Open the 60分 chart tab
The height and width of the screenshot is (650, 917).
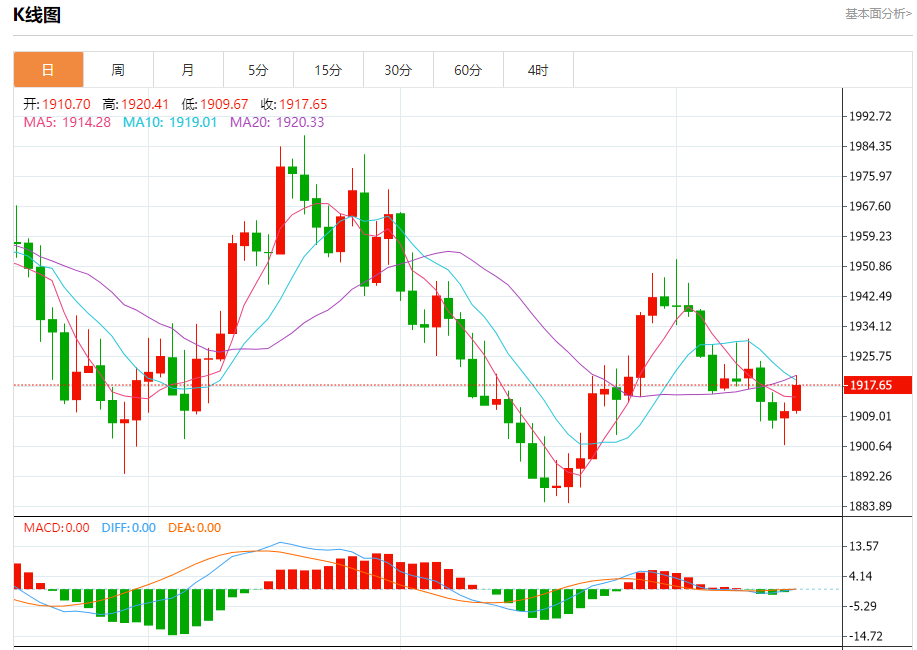[x=468, y=70]
